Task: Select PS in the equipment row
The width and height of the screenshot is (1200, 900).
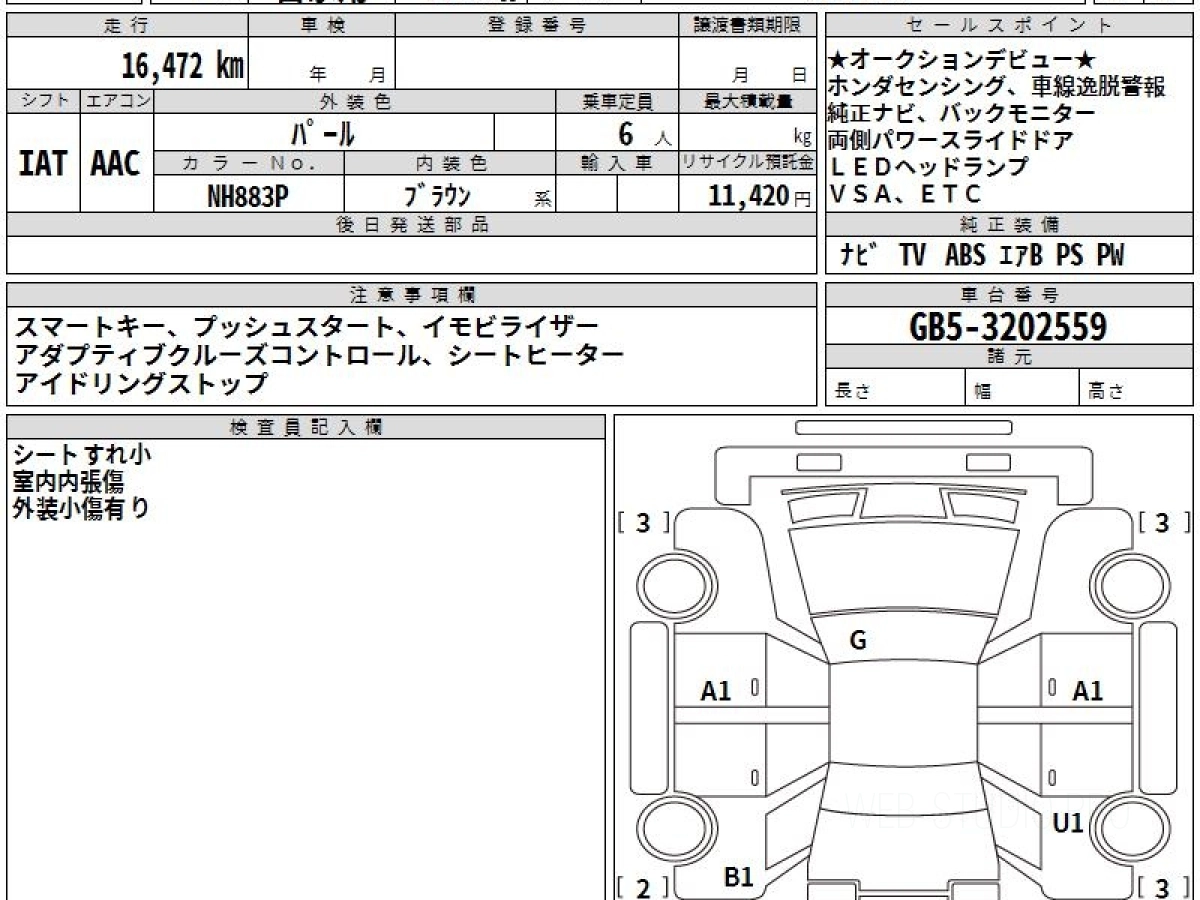Action: click(x=1069, y=256)
